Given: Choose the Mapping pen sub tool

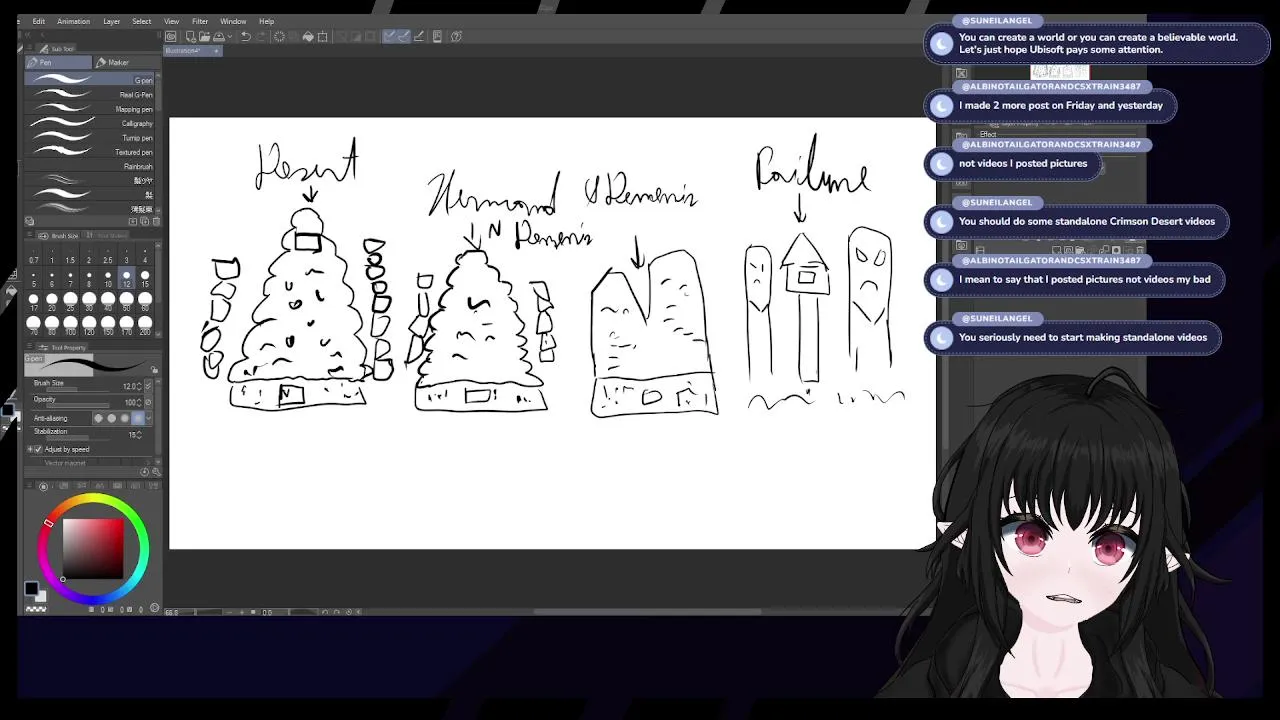Looking at the screenshot, I should pyautogui.click(x=90, y=109).
